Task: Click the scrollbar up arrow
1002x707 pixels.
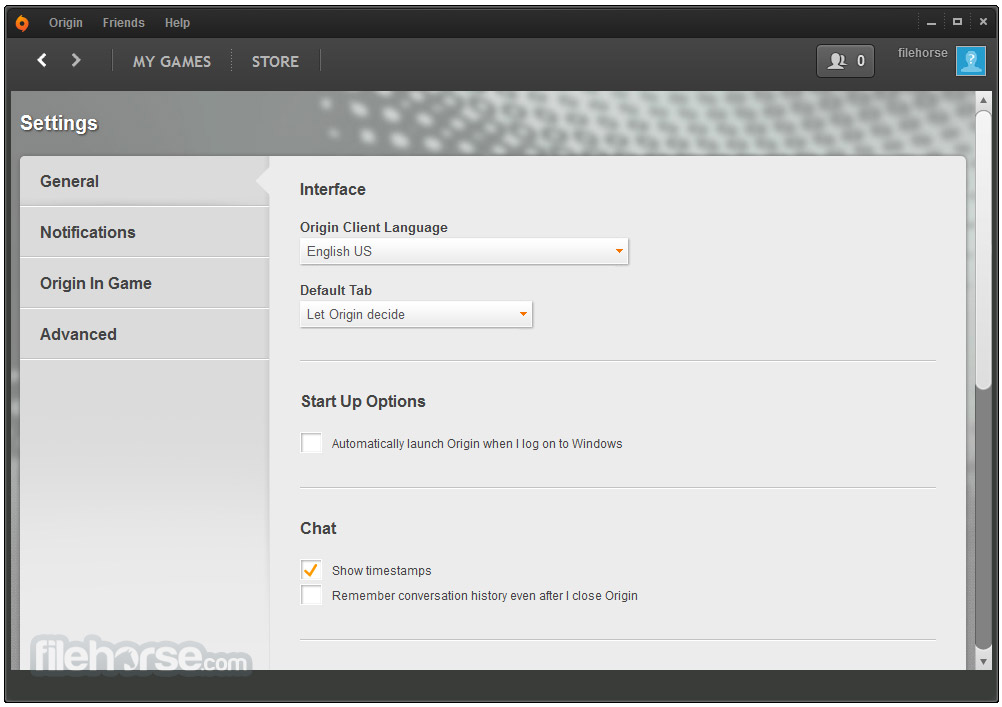Action: tap(983, 100)
